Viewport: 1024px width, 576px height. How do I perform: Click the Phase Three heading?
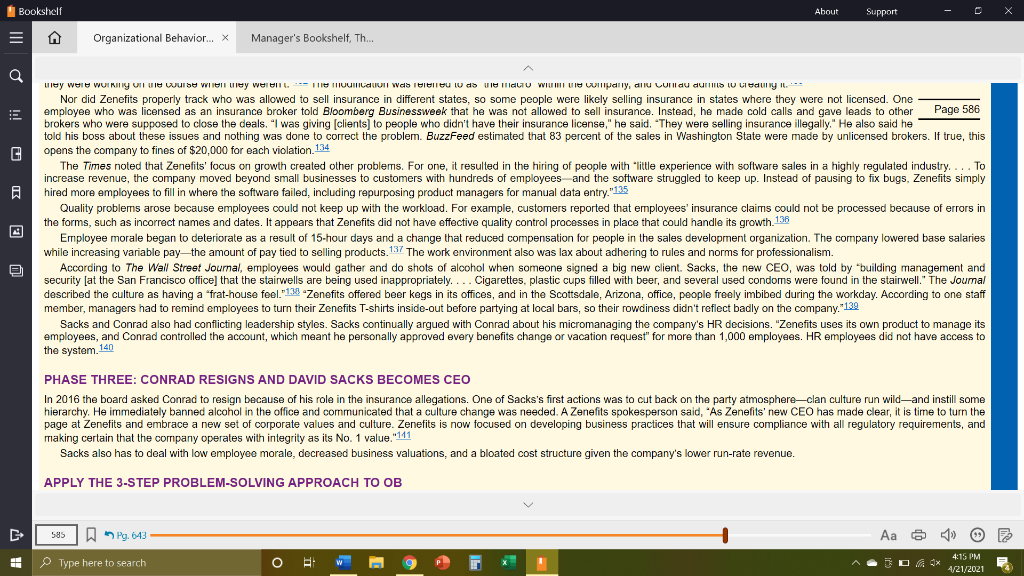257,380
